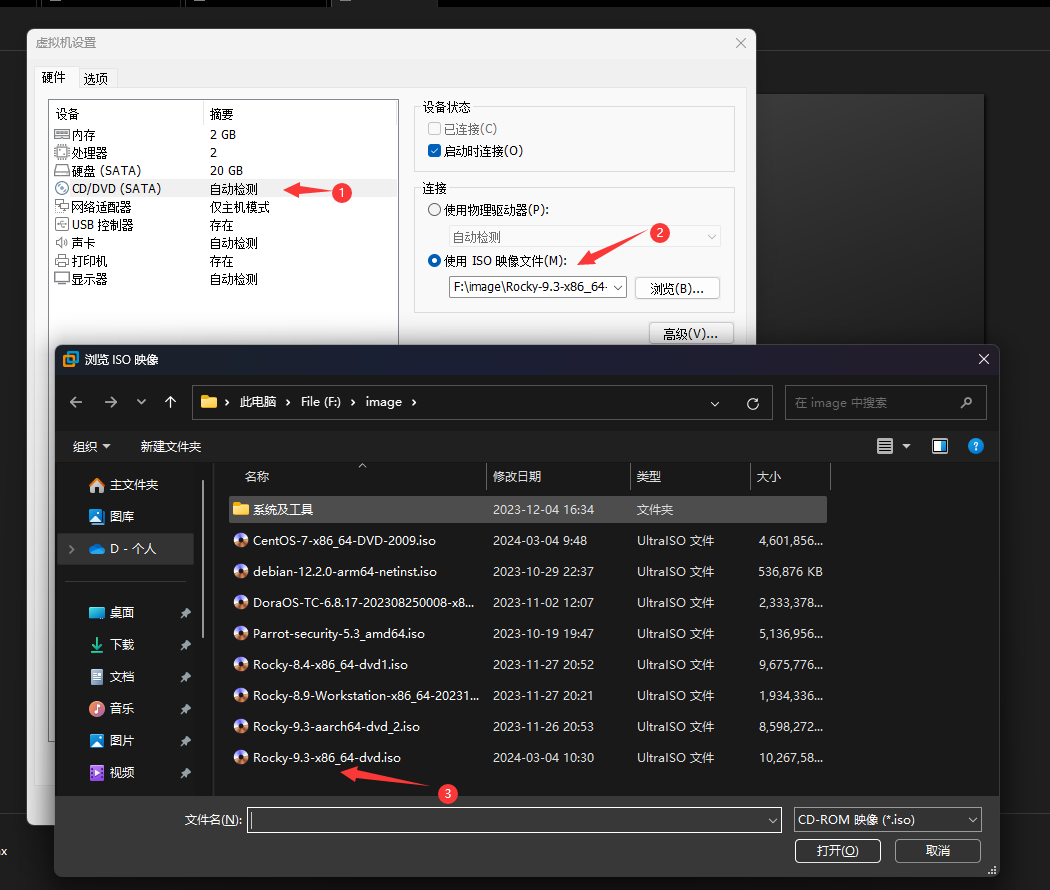Open 下载 downloads in the sidebar
Screen dimensions: 1050x890
112,644
